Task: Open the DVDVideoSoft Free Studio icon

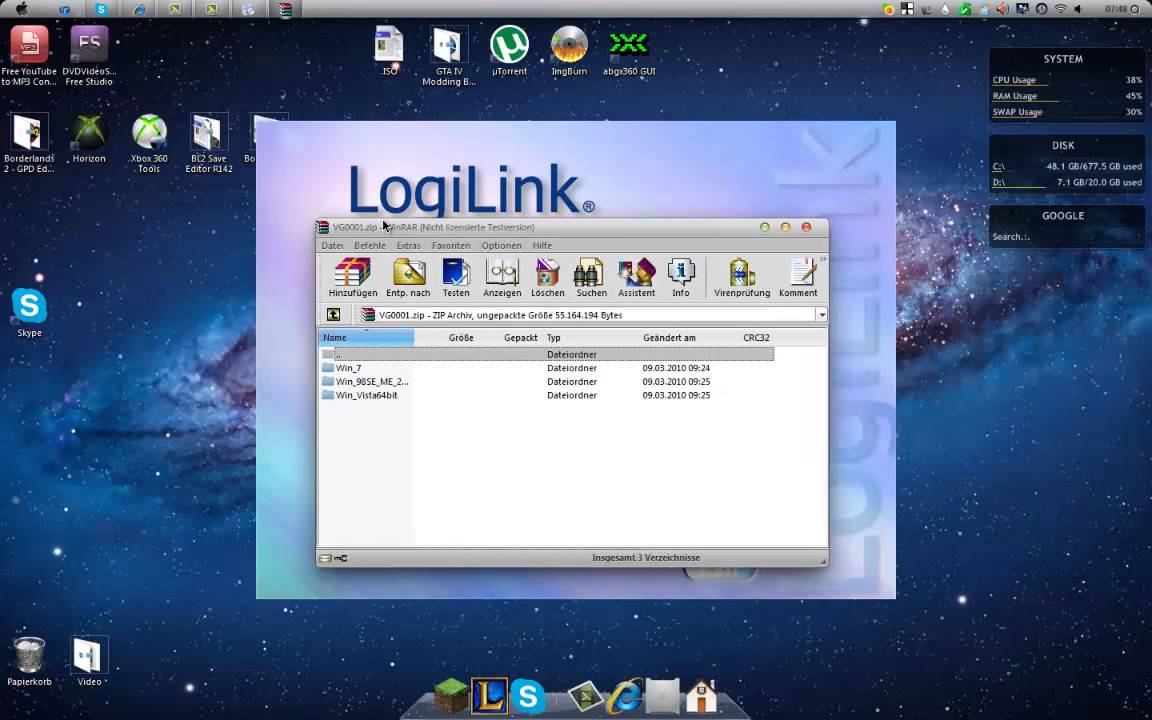Action: (x=89, y=56)
